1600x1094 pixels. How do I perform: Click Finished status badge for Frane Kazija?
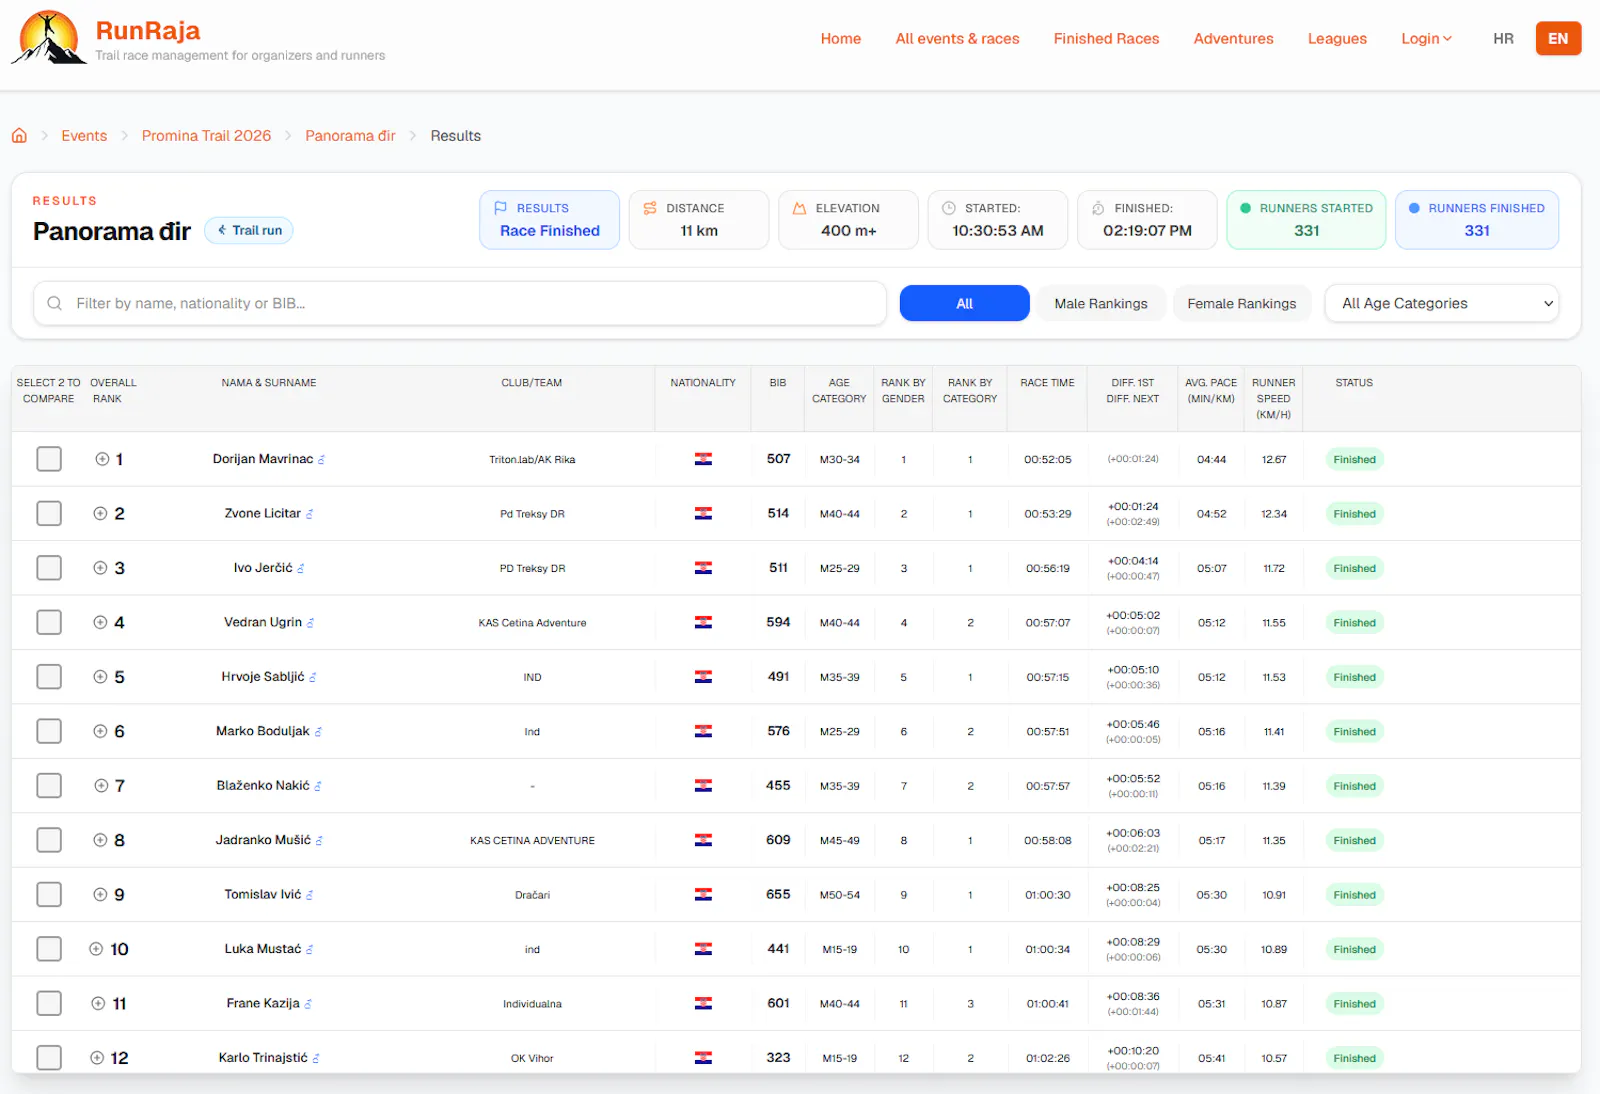1354,1004
